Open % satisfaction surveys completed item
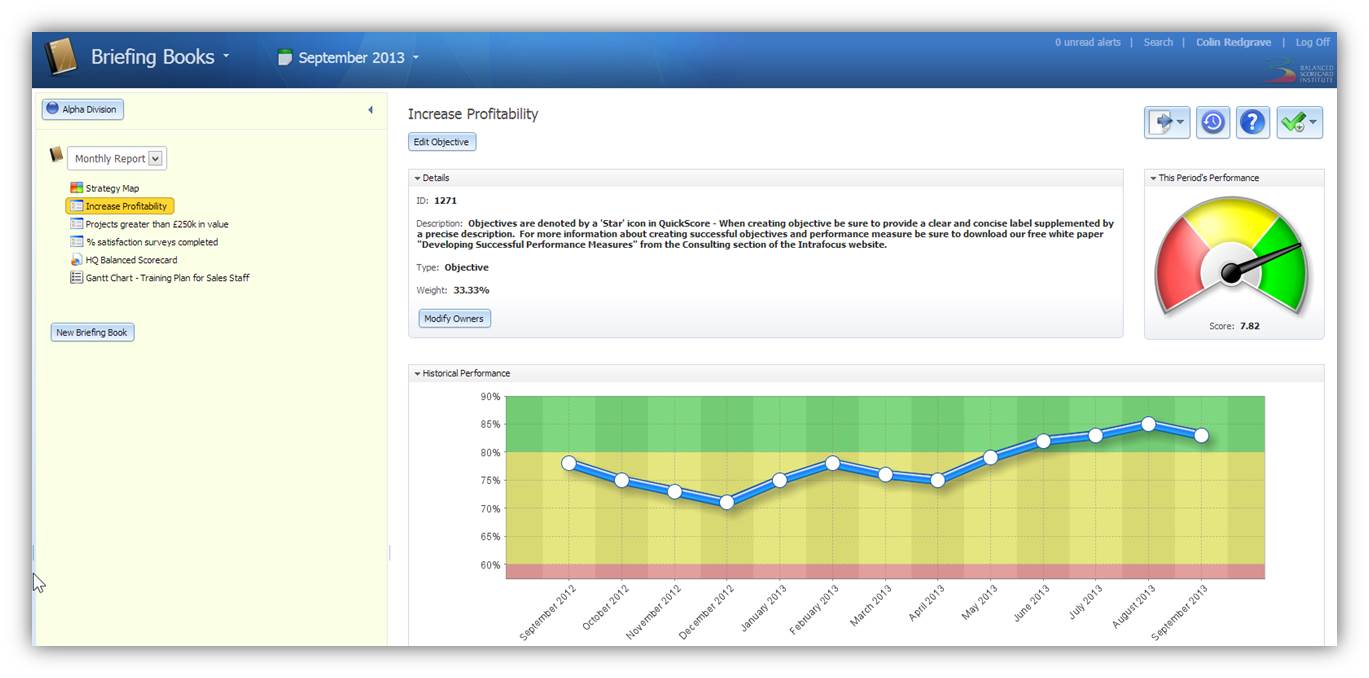The height and width of the screenshot is (678, 1369). tap(151, 242)
